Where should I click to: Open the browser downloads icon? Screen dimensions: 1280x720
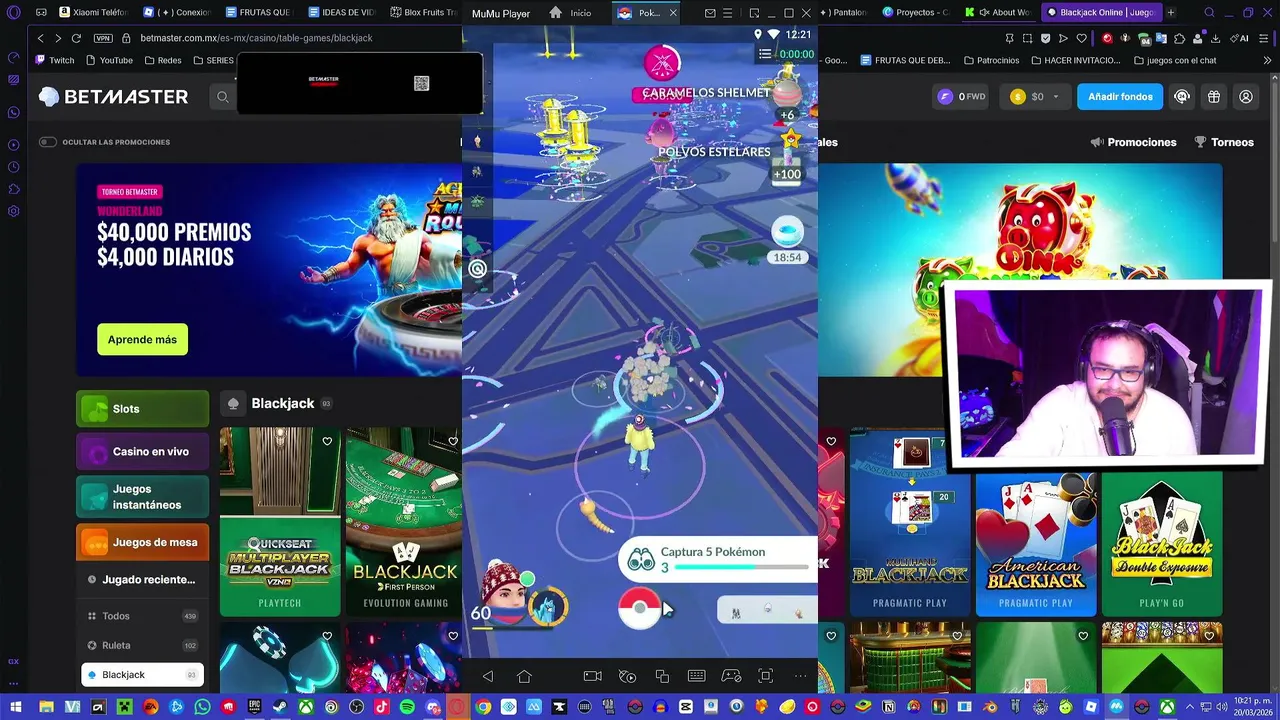click(x=1217, y=38)
